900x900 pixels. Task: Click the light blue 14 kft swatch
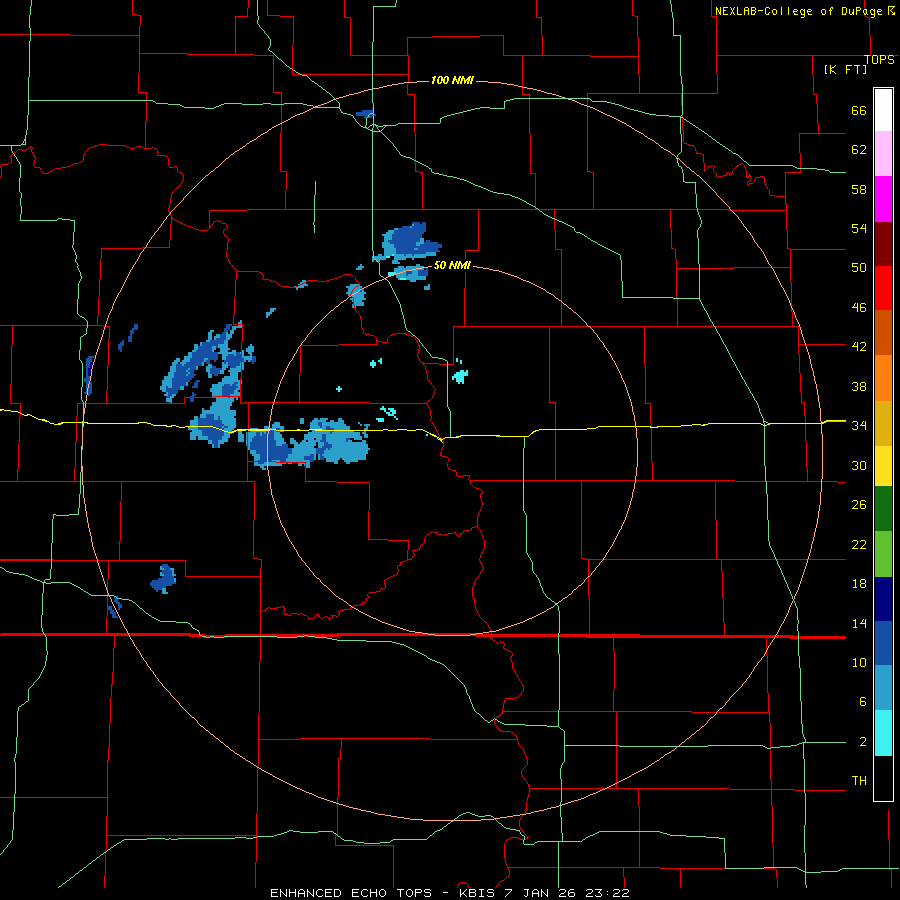click(x=883, y=688)
